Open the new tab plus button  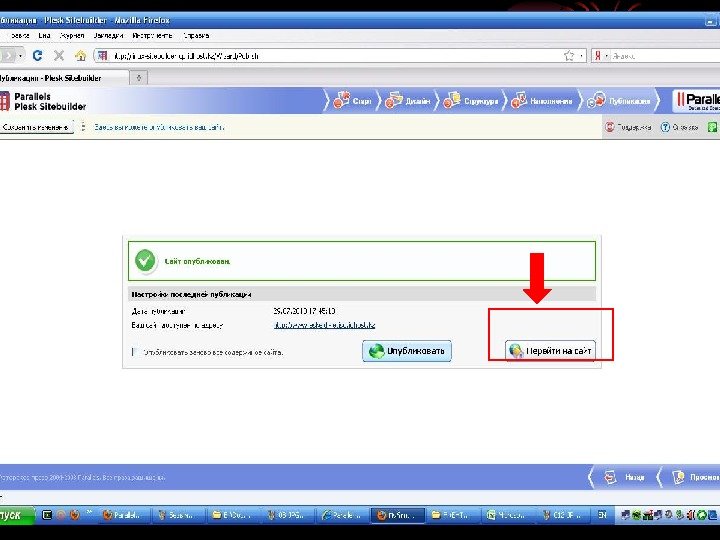click(139, 78)
